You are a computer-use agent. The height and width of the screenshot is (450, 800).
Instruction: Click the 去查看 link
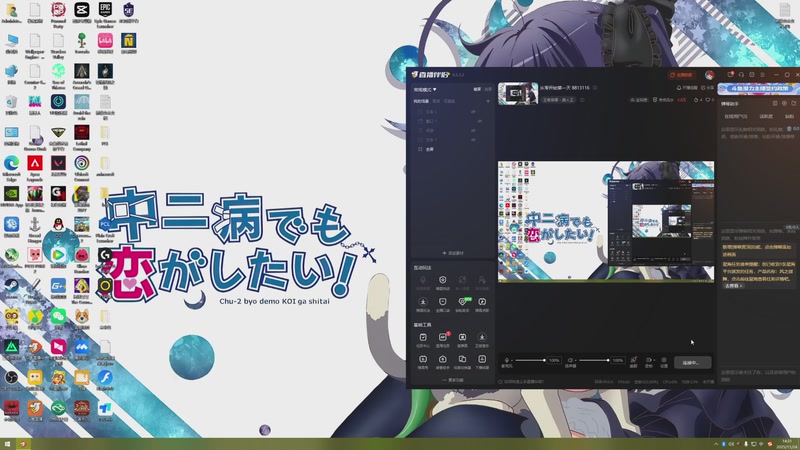pos(734,286)
